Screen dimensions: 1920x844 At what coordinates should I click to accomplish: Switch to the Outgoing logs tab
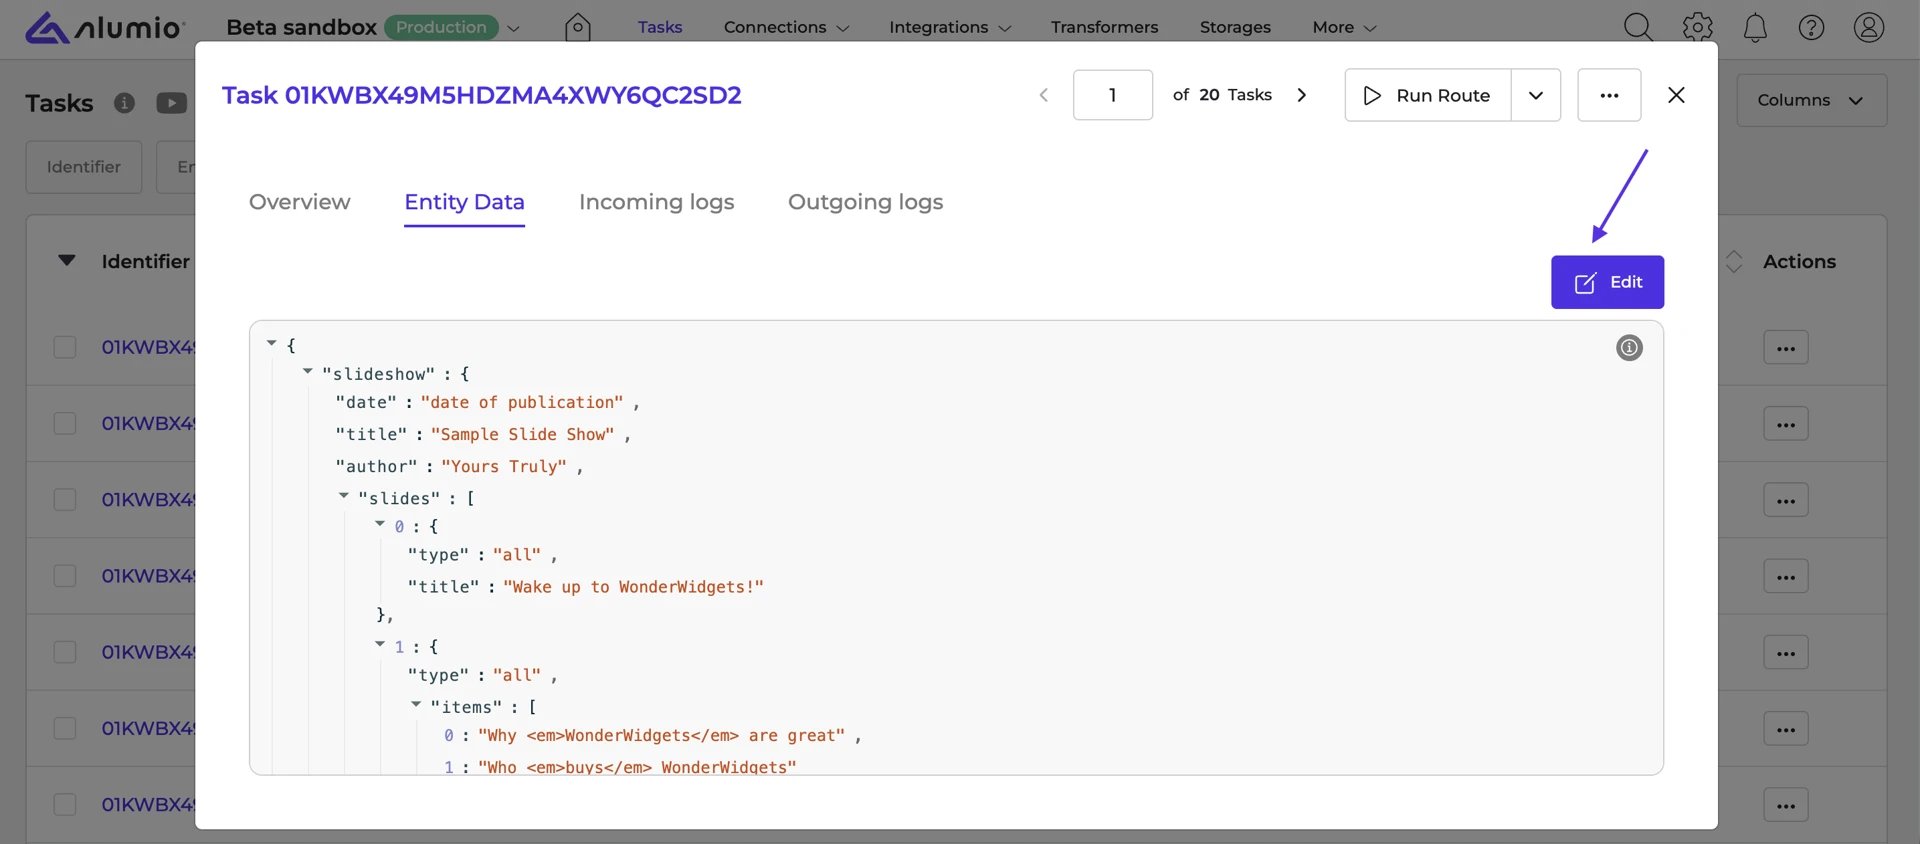click(865, 202)
